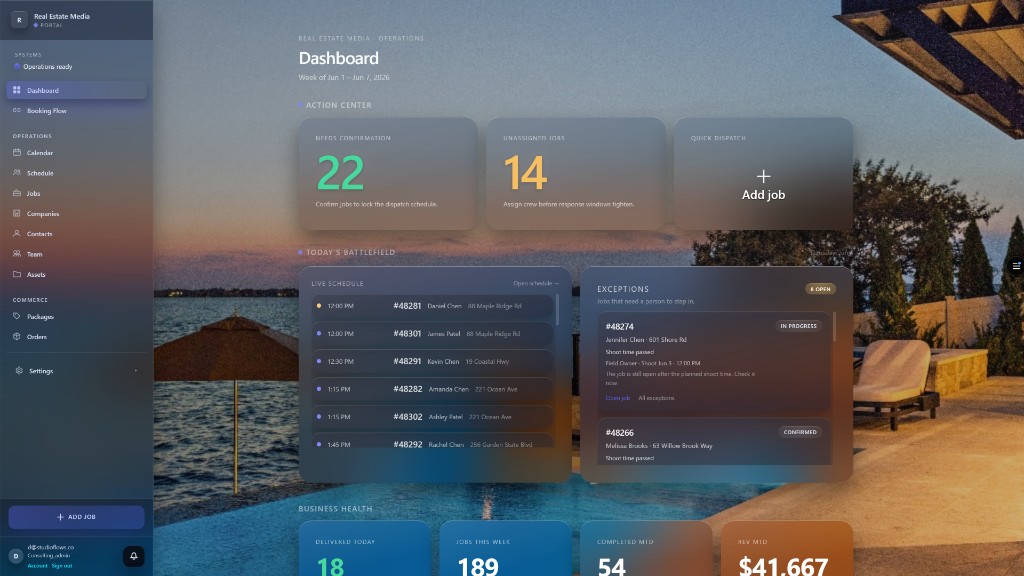Click the notification bell icon
The image size is (1024, 576).
[x=133, y=556]
